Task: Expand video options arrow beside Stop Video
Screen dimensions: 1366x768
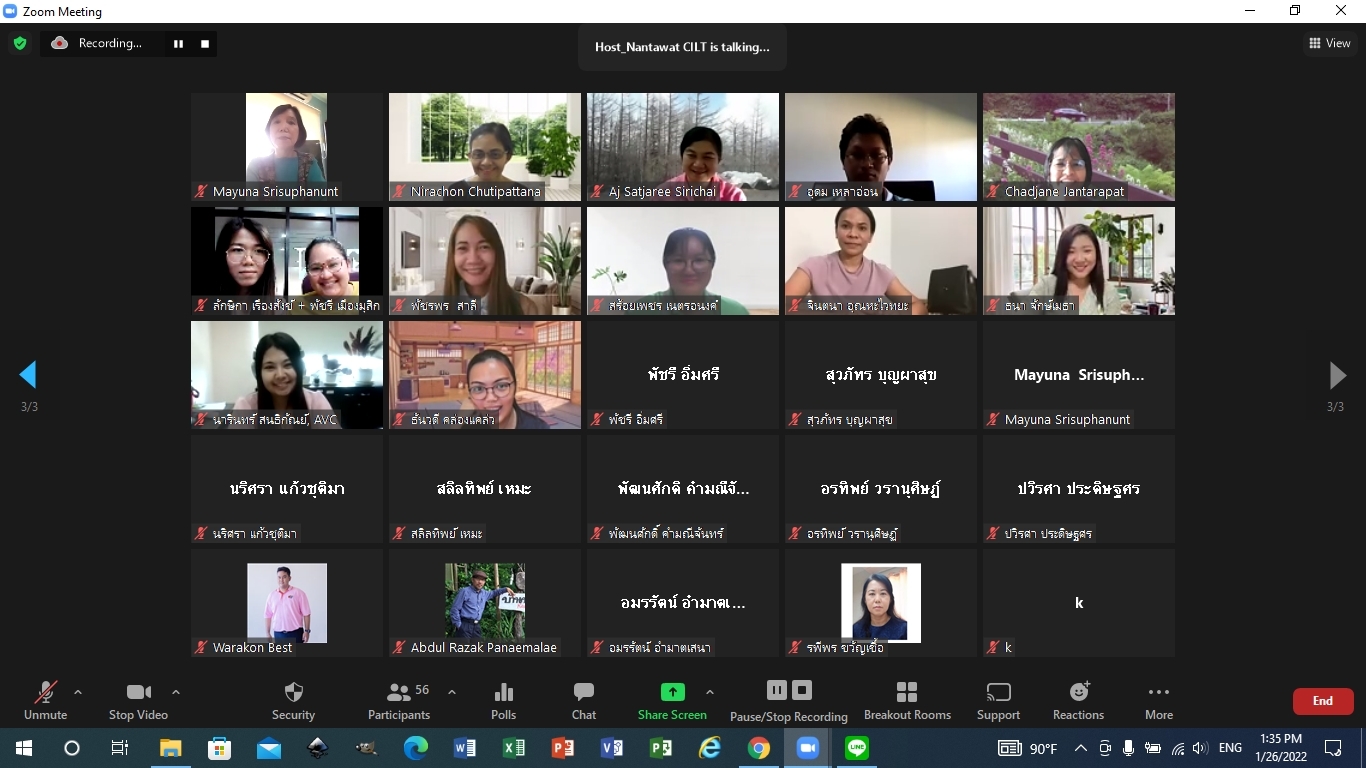Action: click(x=176, y=692)
